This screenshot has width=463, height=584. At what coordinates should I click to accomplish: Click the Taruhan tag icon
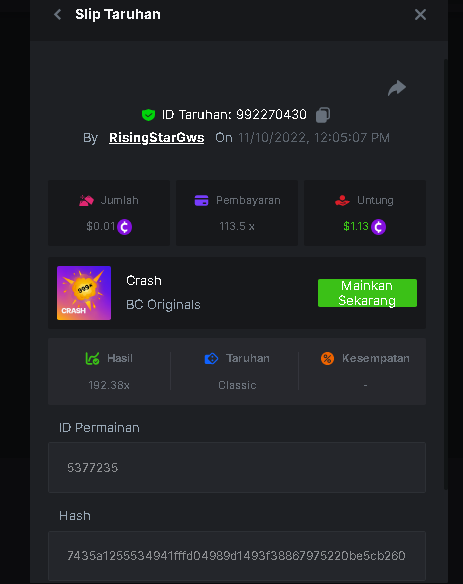click(211, 359)
